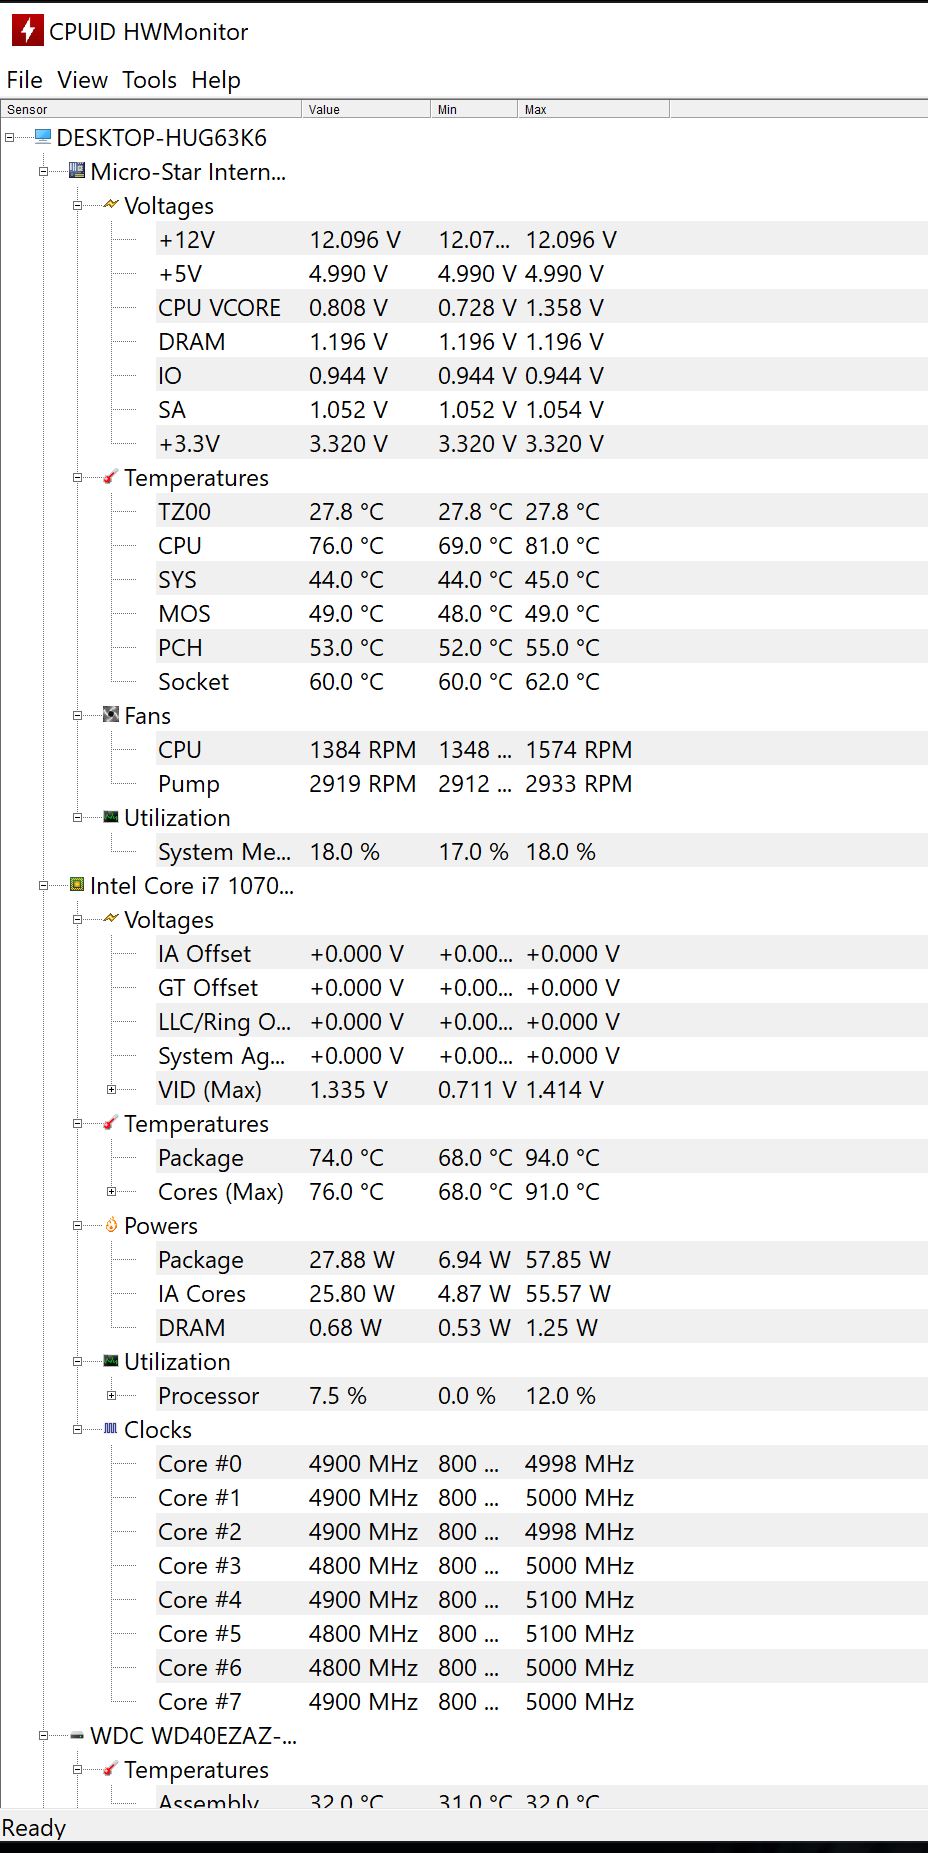928x1853 pixels.
Task: Click the Min column header
Action: [x=474, y=109]
